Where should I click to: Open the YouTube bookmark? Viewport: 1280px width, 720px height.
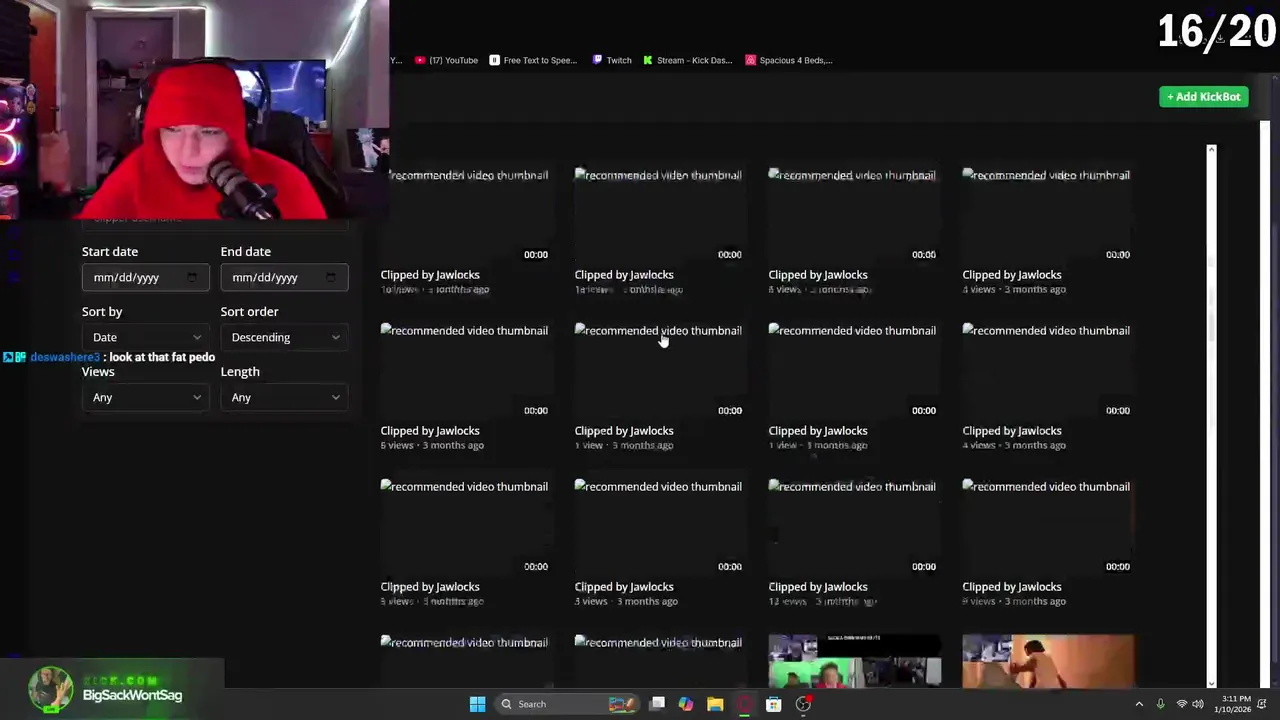pyautogui.click(x=446, y=60)
